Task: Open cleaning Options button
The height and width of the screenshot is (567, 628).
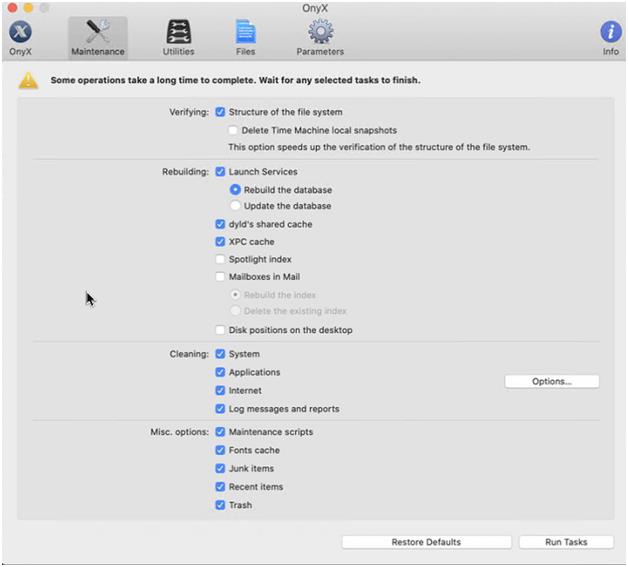Action: point(552,381)
